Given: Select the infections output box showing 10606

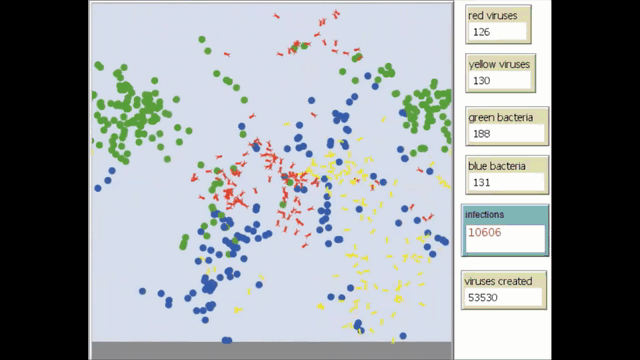Looking at the screenshot, I should click(505, 238).
